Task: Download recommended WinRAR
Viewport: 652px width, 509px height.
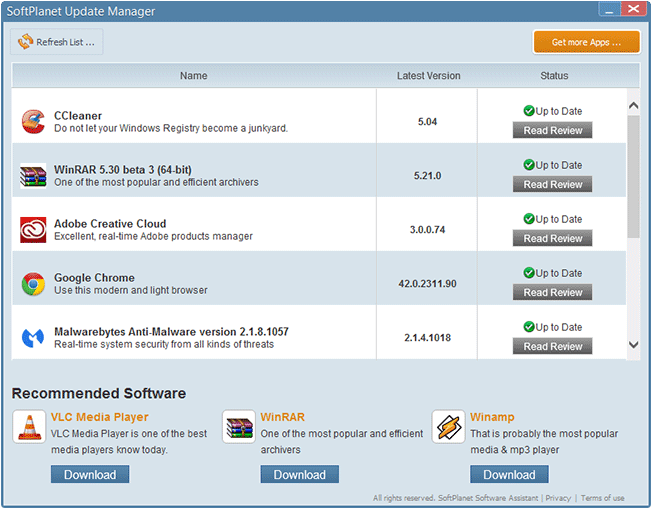Action: coord(299,474)
